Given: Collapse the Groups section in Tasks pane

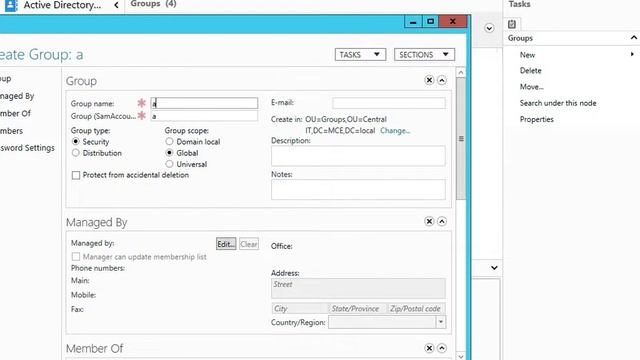Looking at the screenshot, I should pyautogui.click(x=633, y=38).
